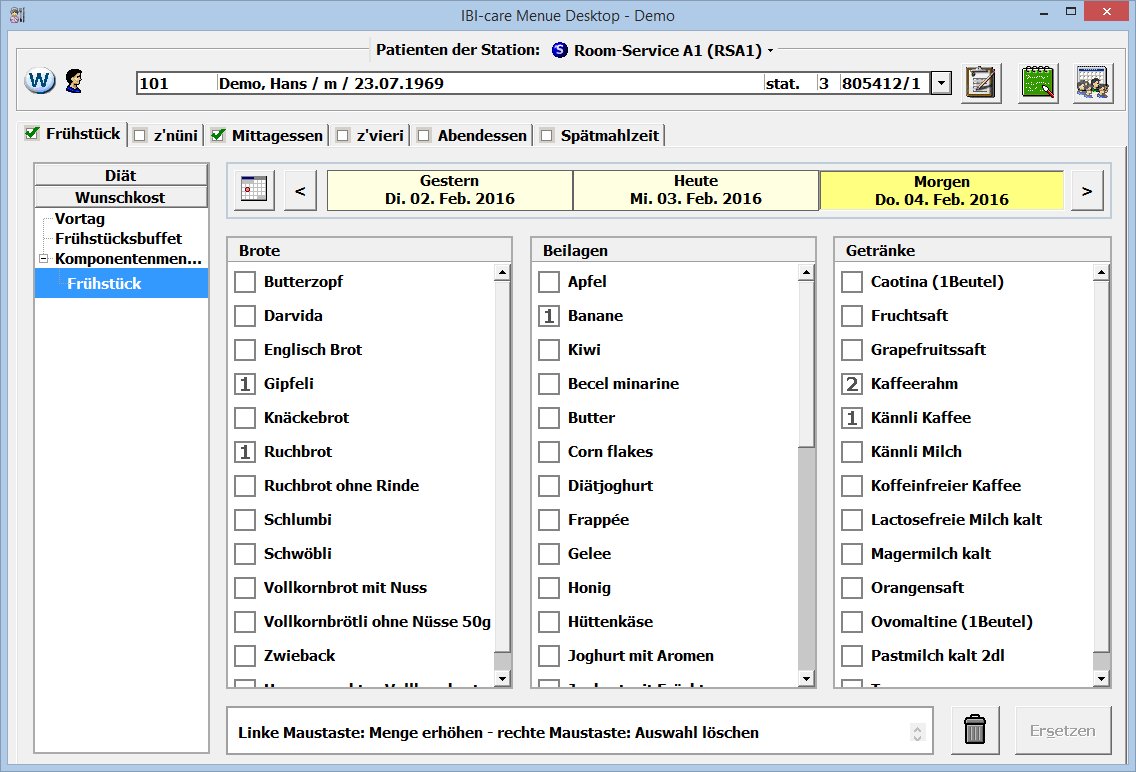Open the green planner board icon
This screenshot has height=772, width=1136.
tap(1038, 83)
